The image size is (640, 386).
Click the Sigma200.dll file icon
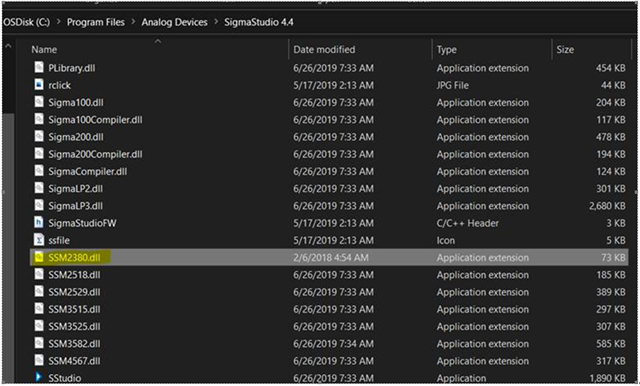click(x=39, y=136)
